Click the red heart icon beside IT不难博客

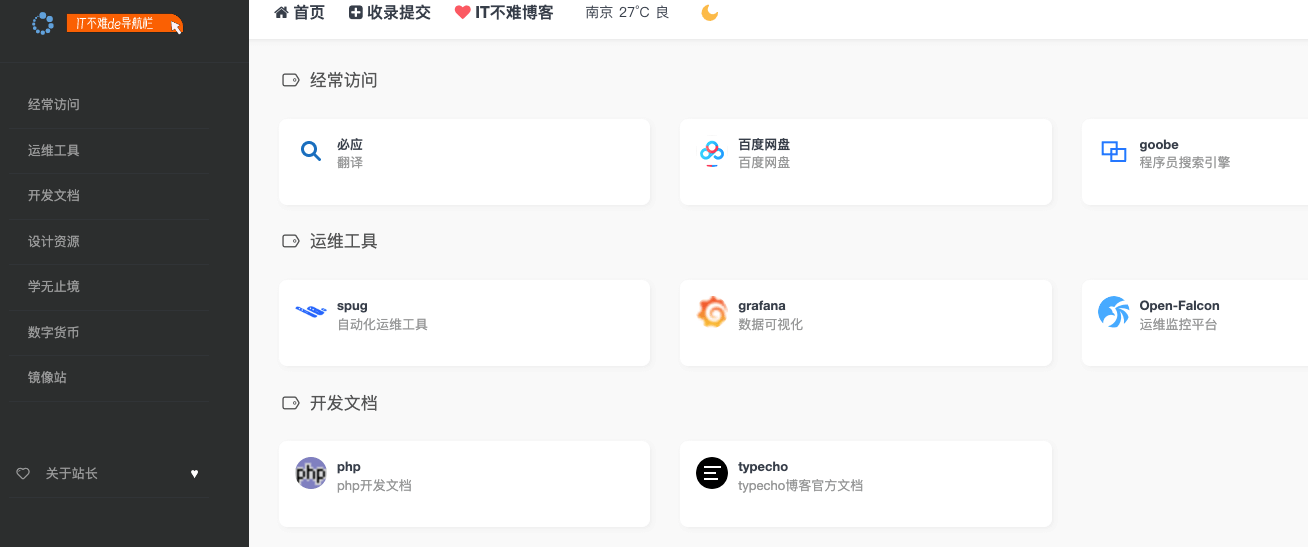[462, 13]
